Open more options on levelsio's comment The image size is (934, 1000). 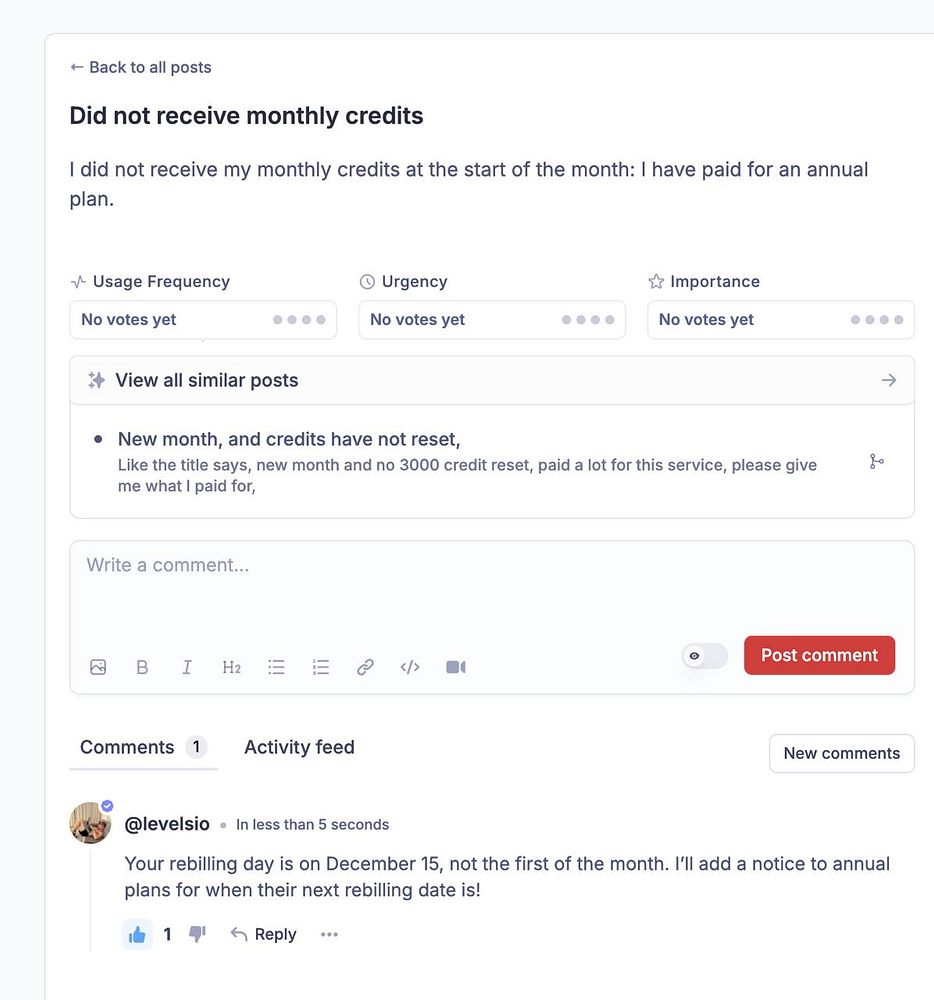pos(329,934)
